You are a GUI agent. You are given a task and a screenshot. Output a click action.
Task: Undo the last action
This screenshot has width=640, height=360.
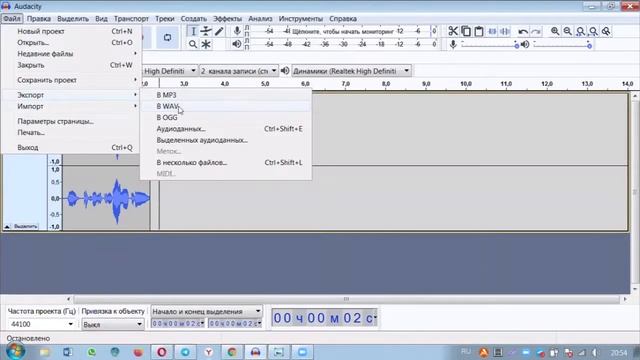click(x=523, y=31)
